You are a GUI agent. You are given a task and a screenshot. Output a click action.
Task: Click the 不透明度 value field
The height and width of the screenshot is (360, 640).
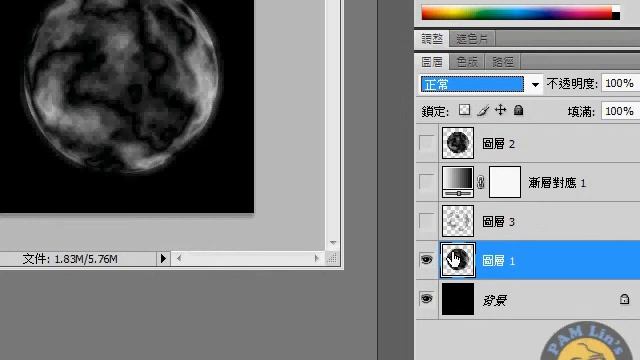(620, 84)
